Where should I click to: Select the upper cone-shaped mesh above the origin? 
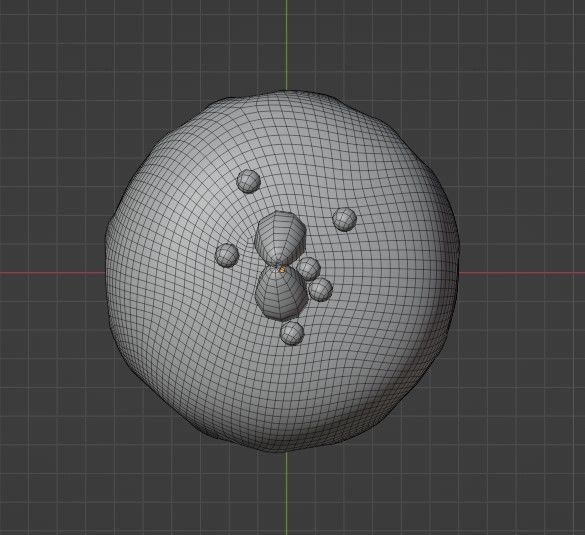pyautogui.click(x=280, y=237)
